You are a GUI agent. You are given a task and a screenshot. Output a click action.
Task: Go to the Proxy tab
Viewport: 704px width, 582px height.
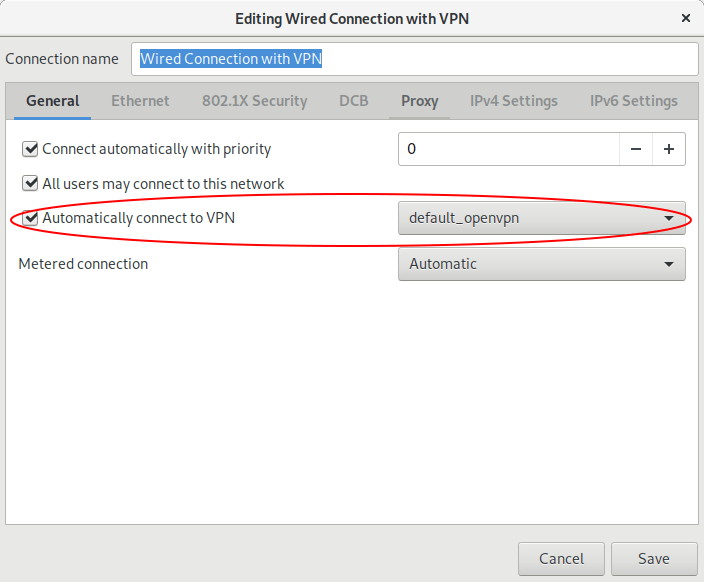point(420,101)
